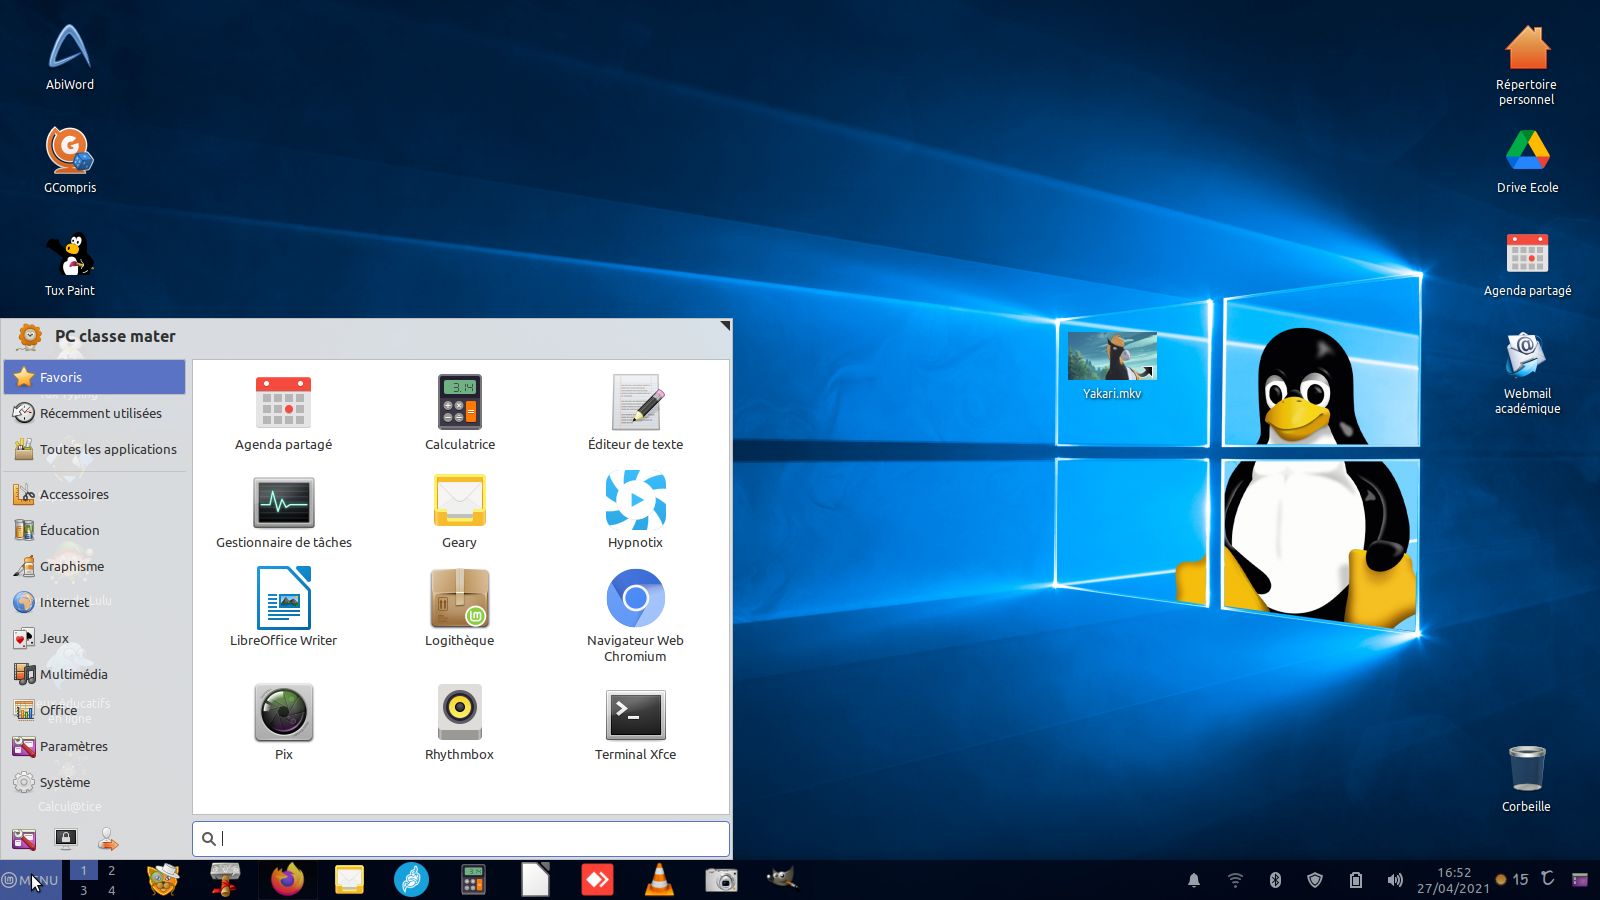Click the purple window icon at tray end

tap(1580, 880)
